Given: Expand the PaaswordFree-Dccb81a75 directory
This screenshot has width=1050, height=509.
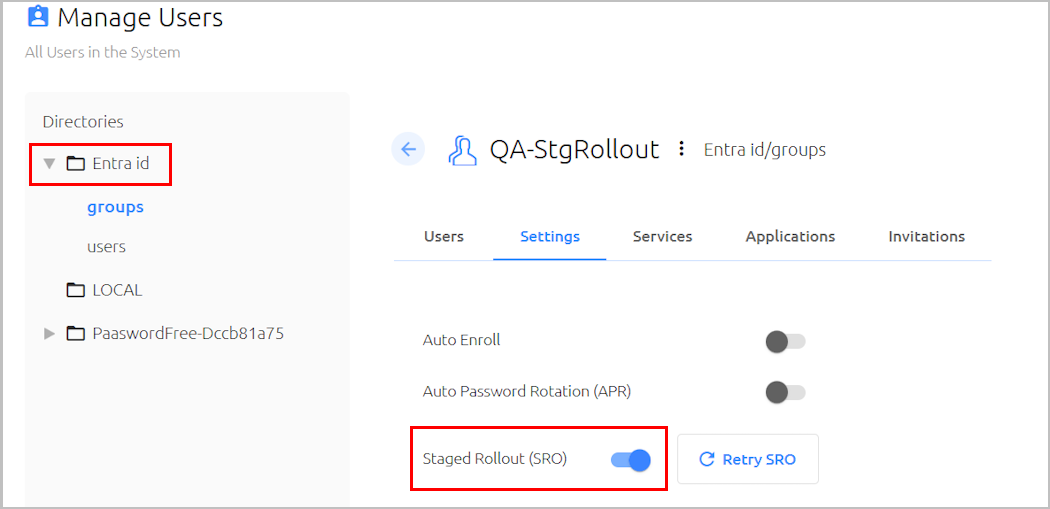Looking at the screenshot, I should pos(49,333).
